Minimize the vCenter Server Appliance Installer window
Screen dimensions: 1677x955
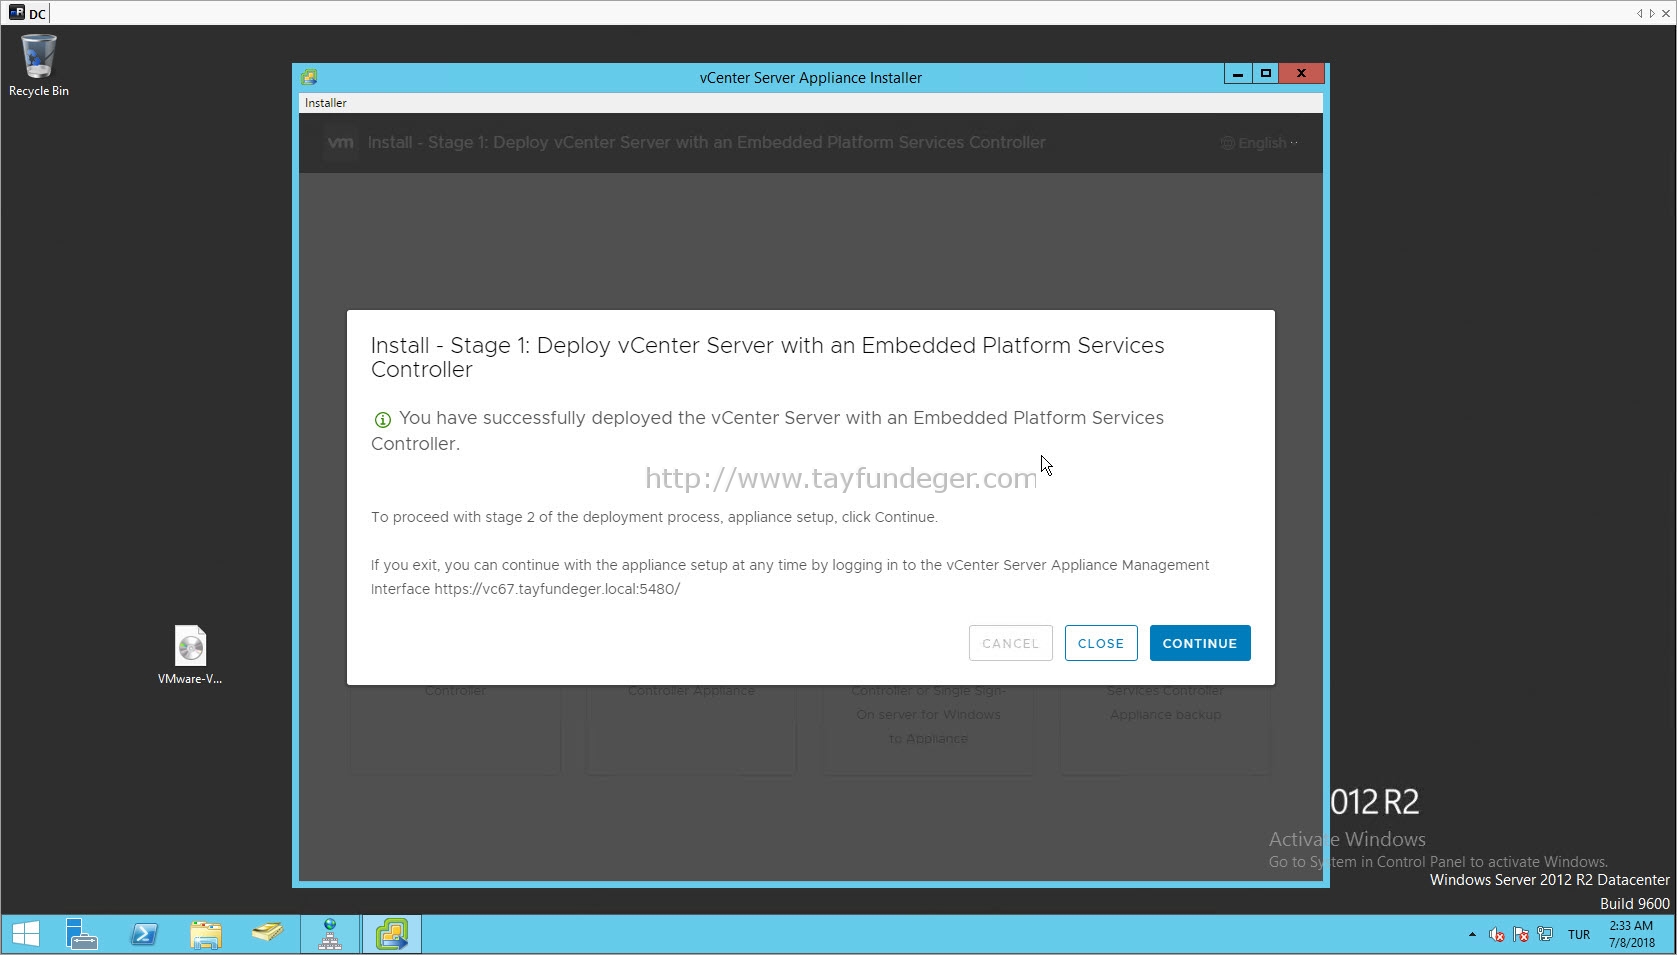[1238, 74]
